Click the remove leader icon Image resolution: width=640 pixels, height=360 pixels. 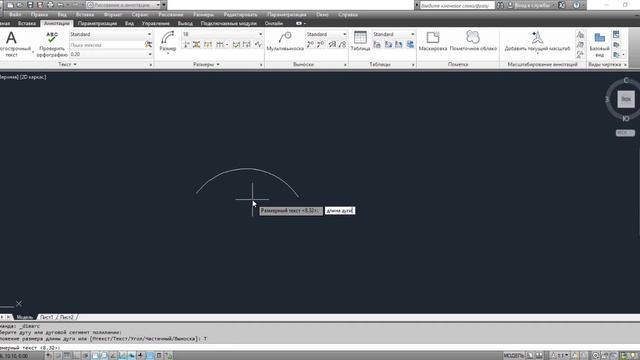click(321, 44)
